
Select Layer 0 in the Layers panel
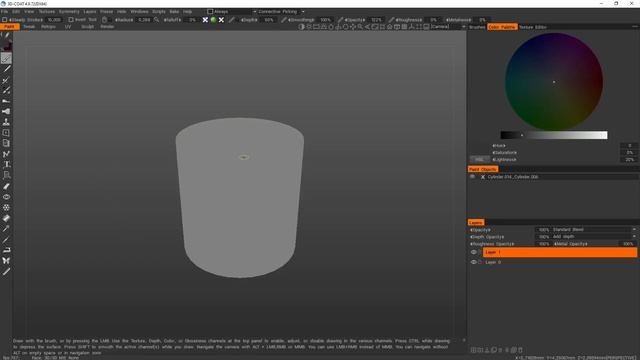pyautogui.click(x=560, y=262)
